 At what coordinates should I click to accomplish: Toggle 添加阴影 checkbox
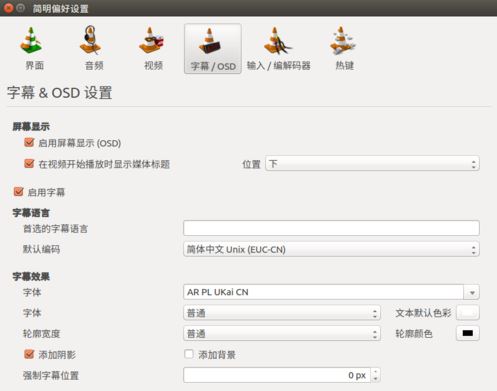coord(29,354)
